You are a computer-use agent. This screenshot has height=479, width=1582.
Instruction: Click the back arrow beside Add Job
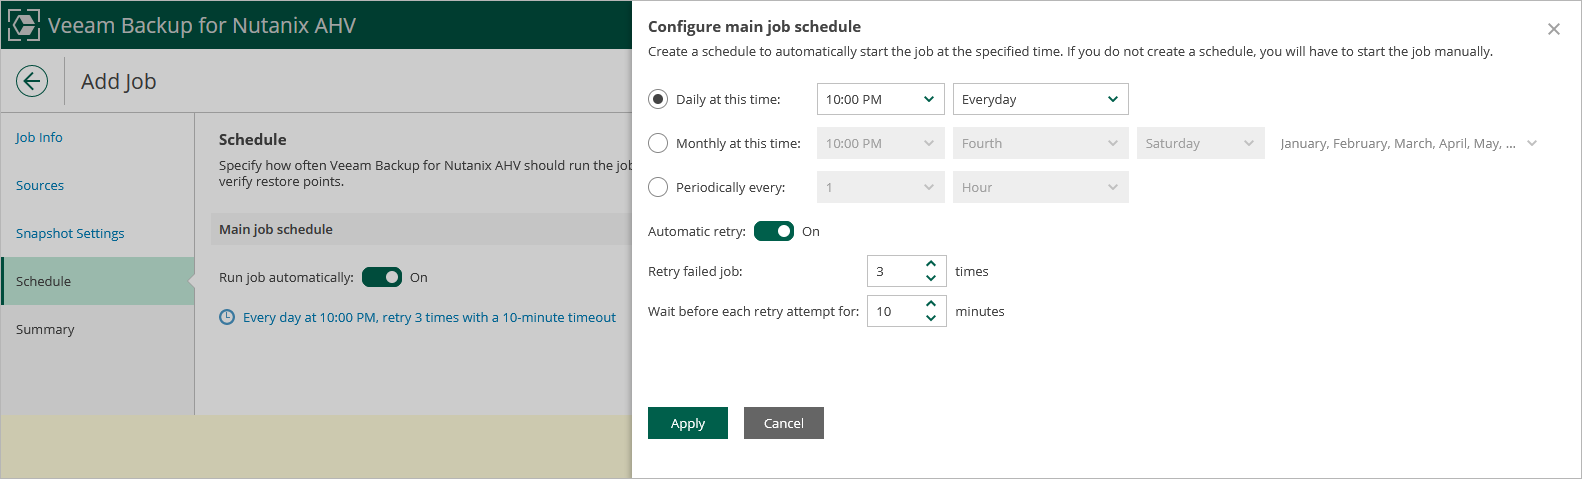pos(32,81)
